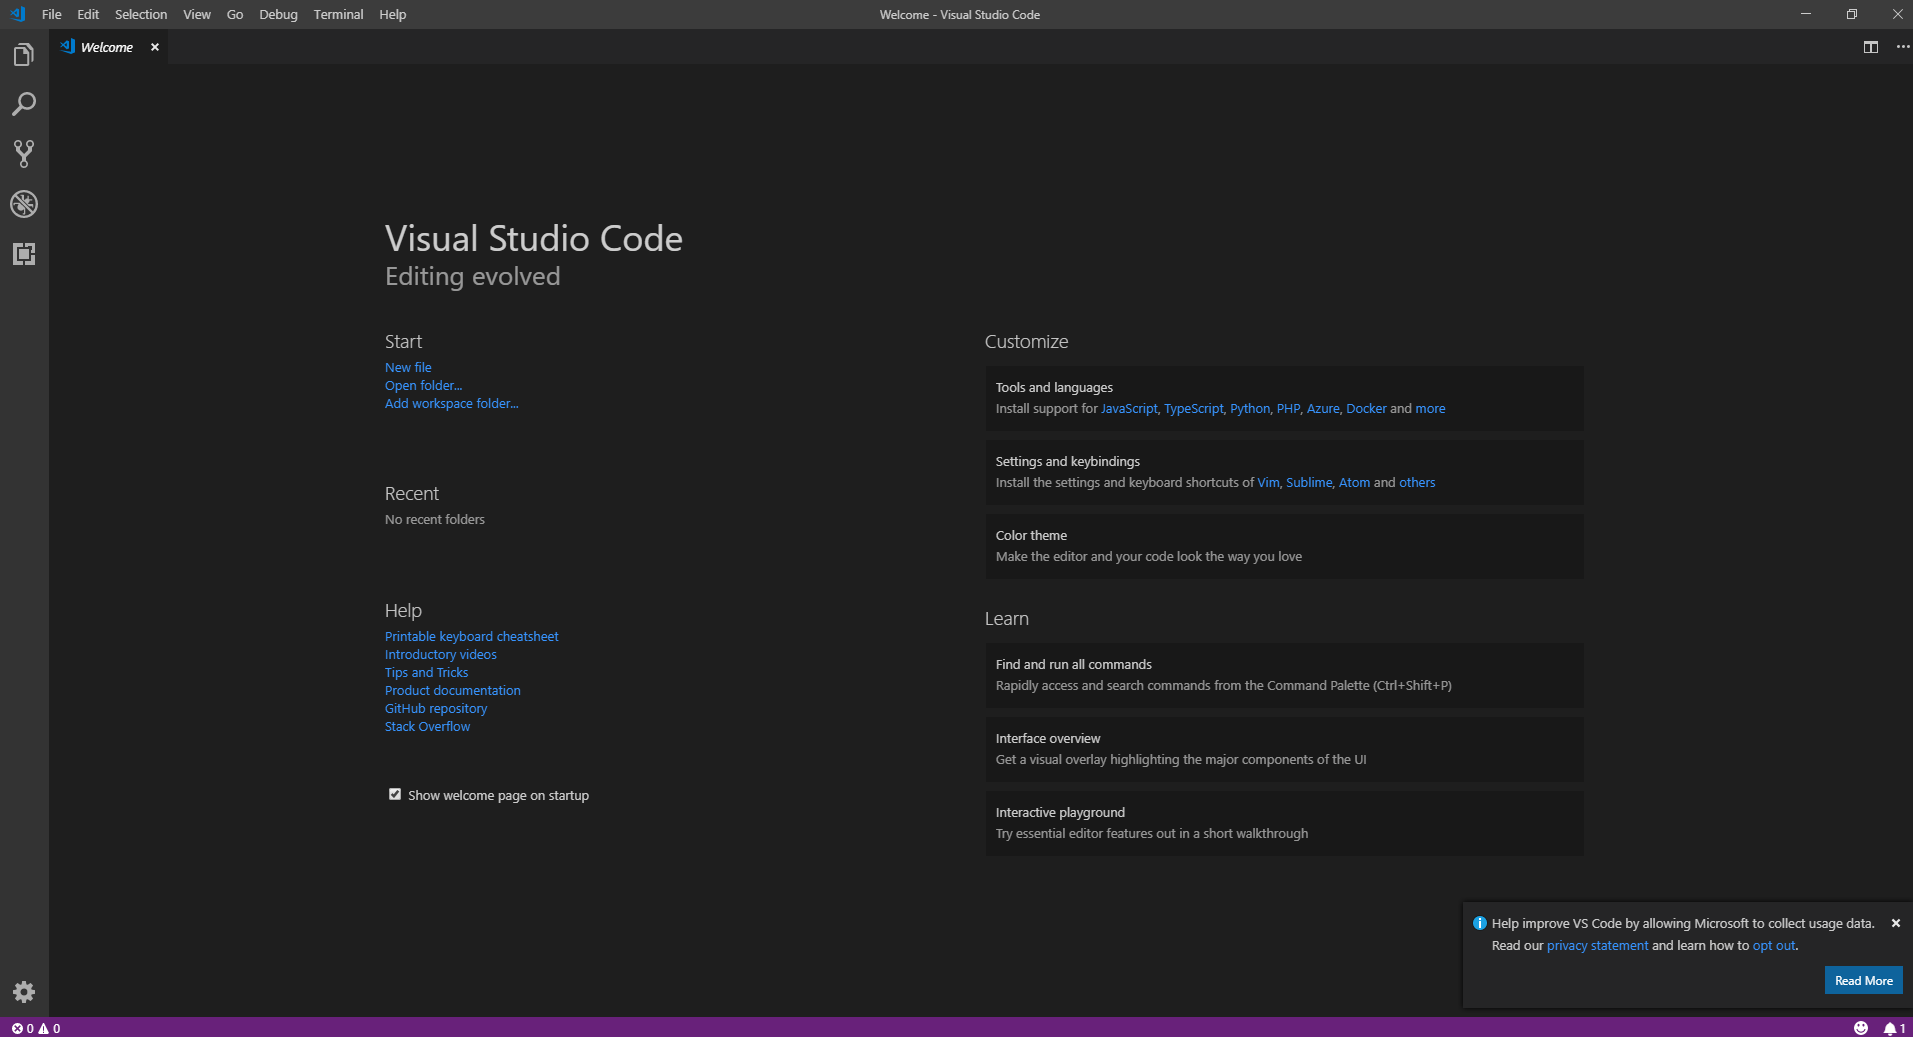Click the VS Code logo in title bar
Viewport: 1913px width, 1037px height.
[17, 14]
